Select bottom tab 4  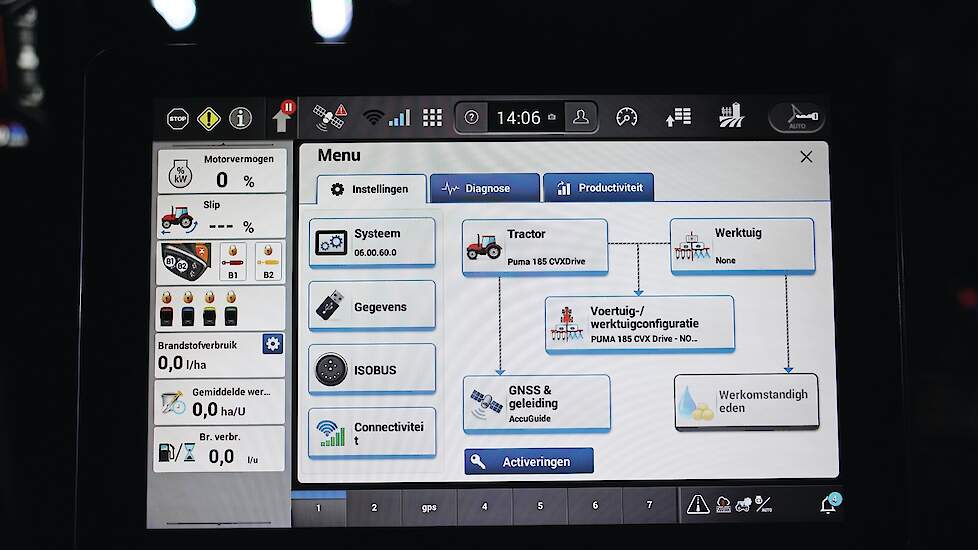pyautogui.click(x=485, y=506)
